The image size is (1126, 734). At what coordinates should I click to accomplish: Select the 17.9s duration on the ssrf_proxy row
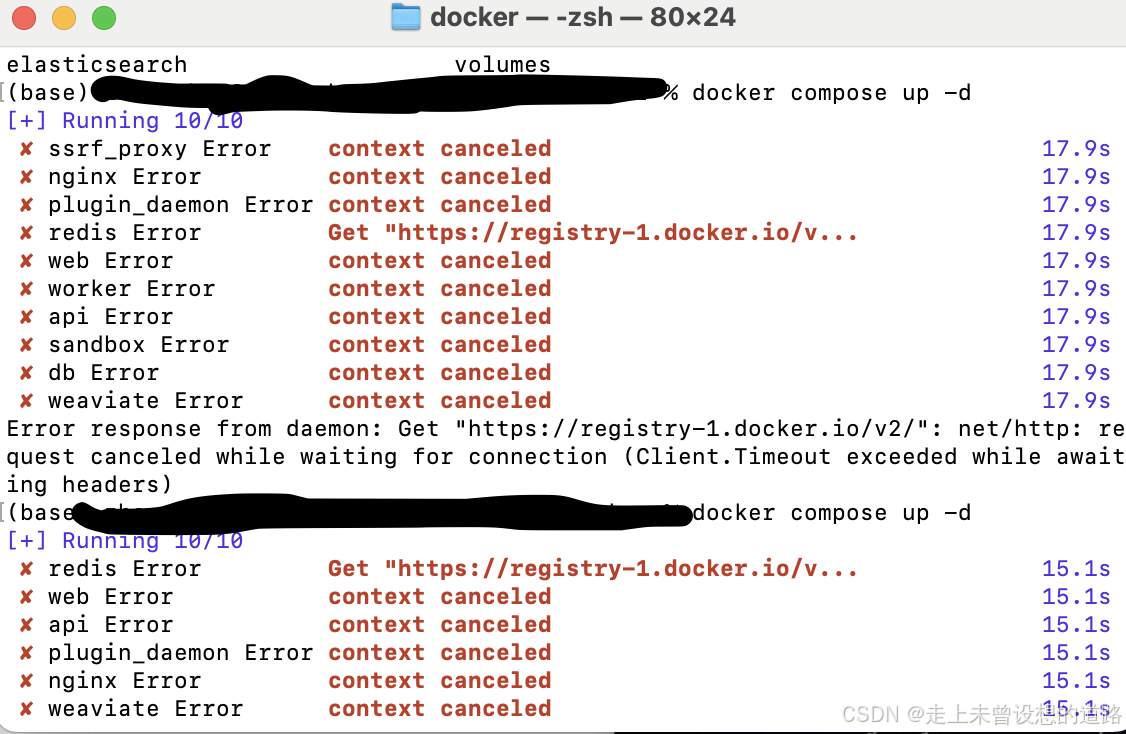1075,148
